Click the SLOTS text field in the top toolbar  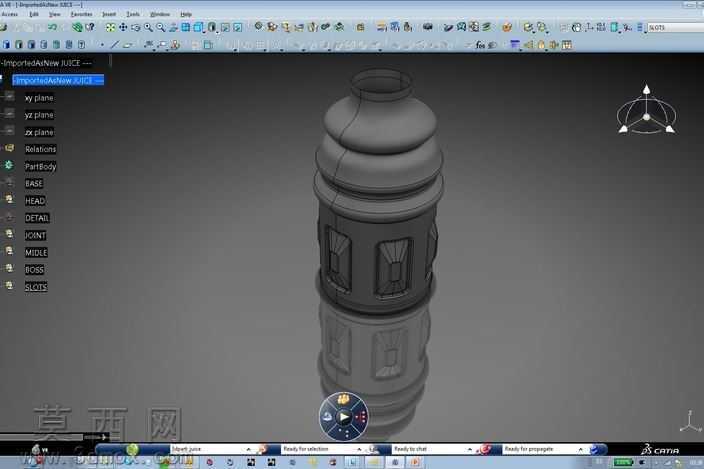pos(675,27)
